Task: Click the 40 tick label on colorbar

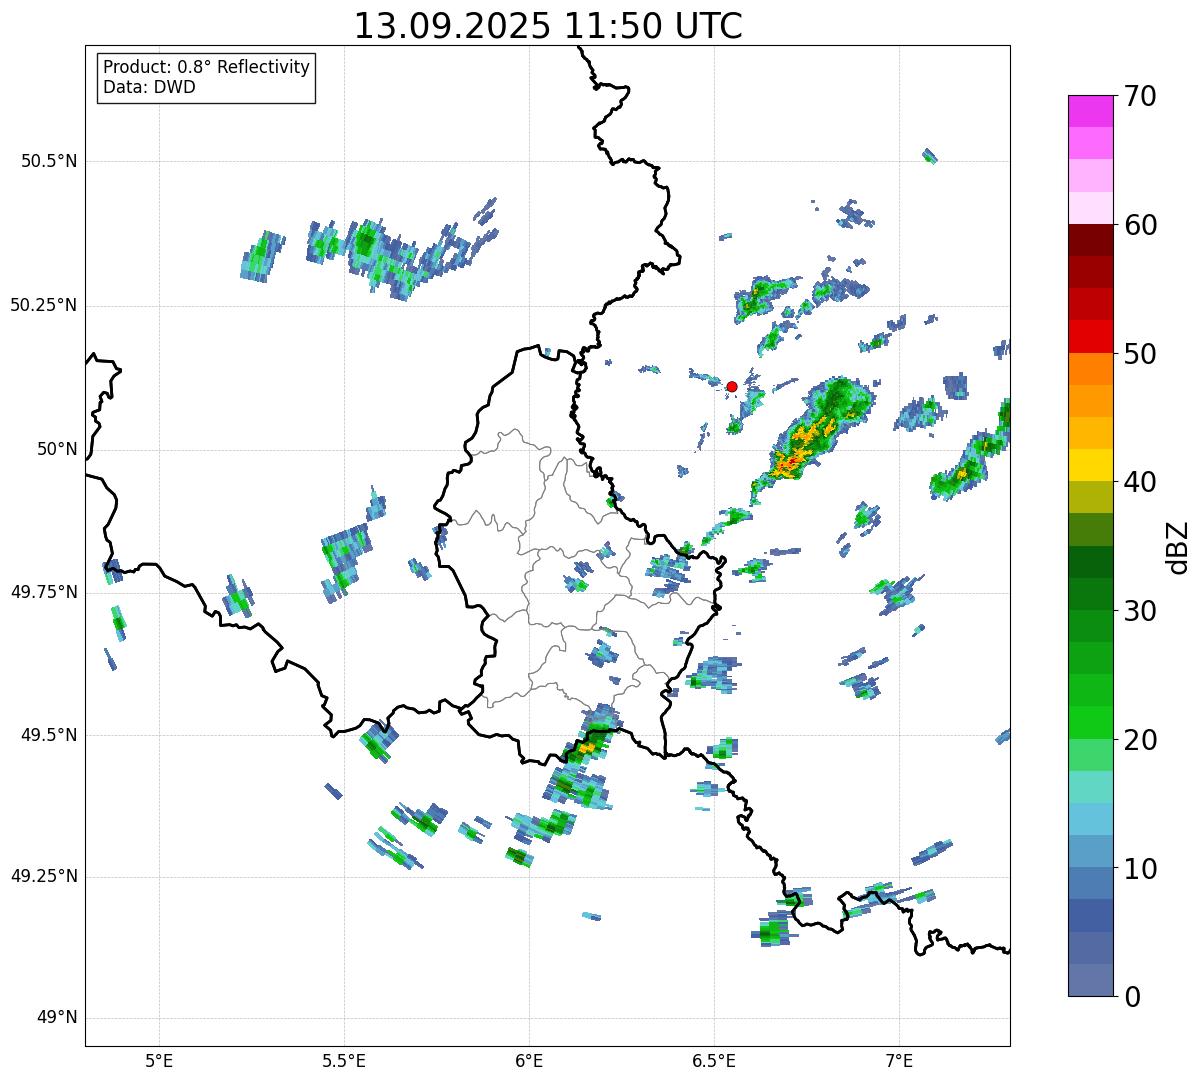Action: point(1141,482)
